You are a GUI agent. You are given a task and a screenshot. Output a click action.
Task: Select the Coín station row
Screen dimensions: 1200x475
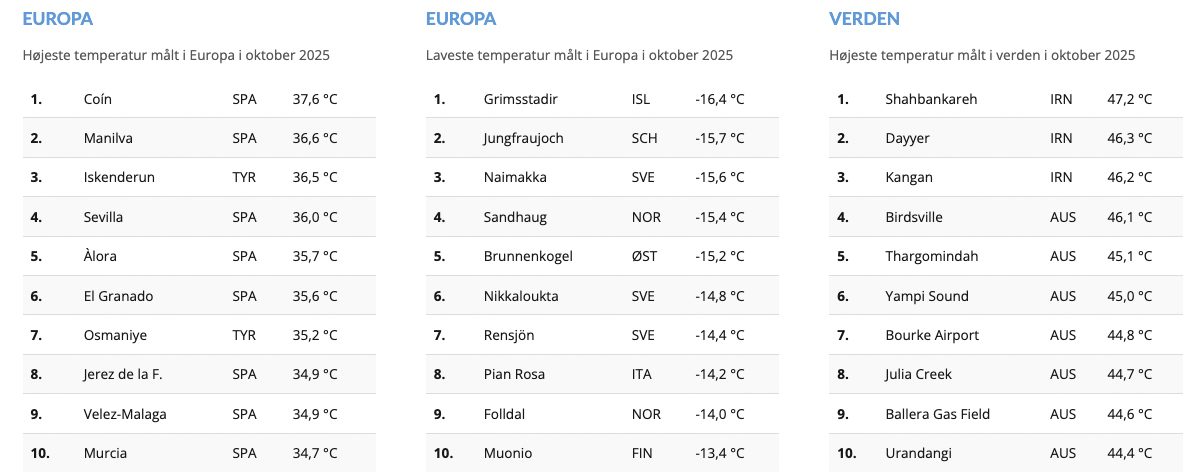(x=98, y=99)
